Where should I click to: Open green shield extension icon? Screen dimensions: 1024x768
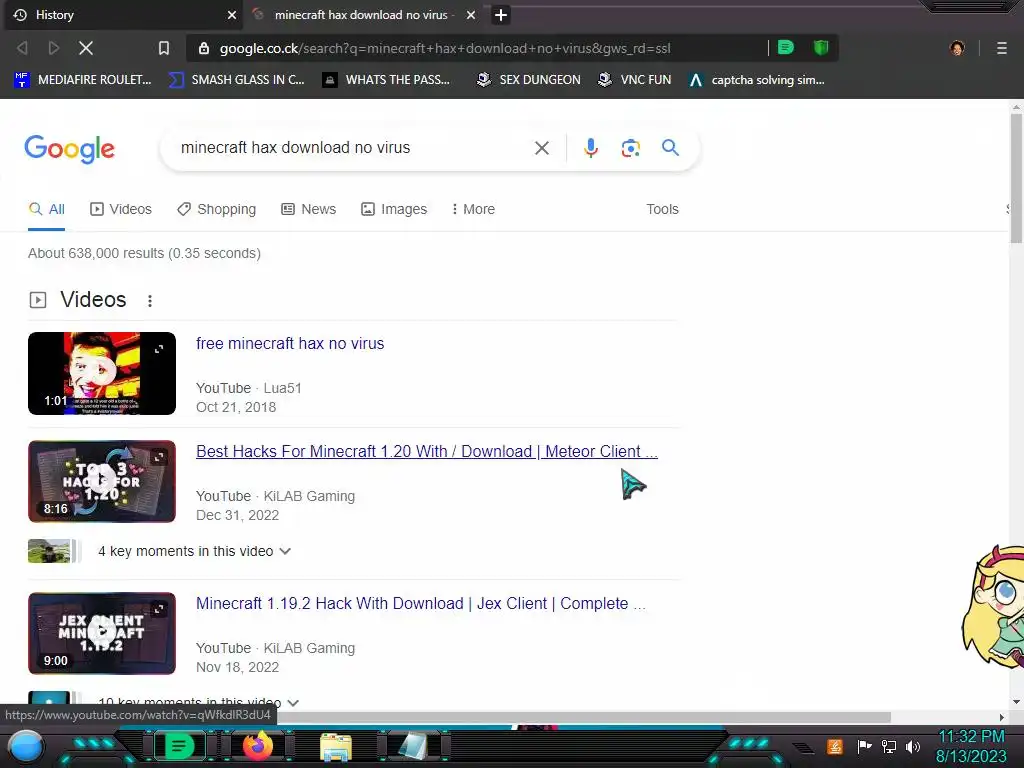point(821,47)
